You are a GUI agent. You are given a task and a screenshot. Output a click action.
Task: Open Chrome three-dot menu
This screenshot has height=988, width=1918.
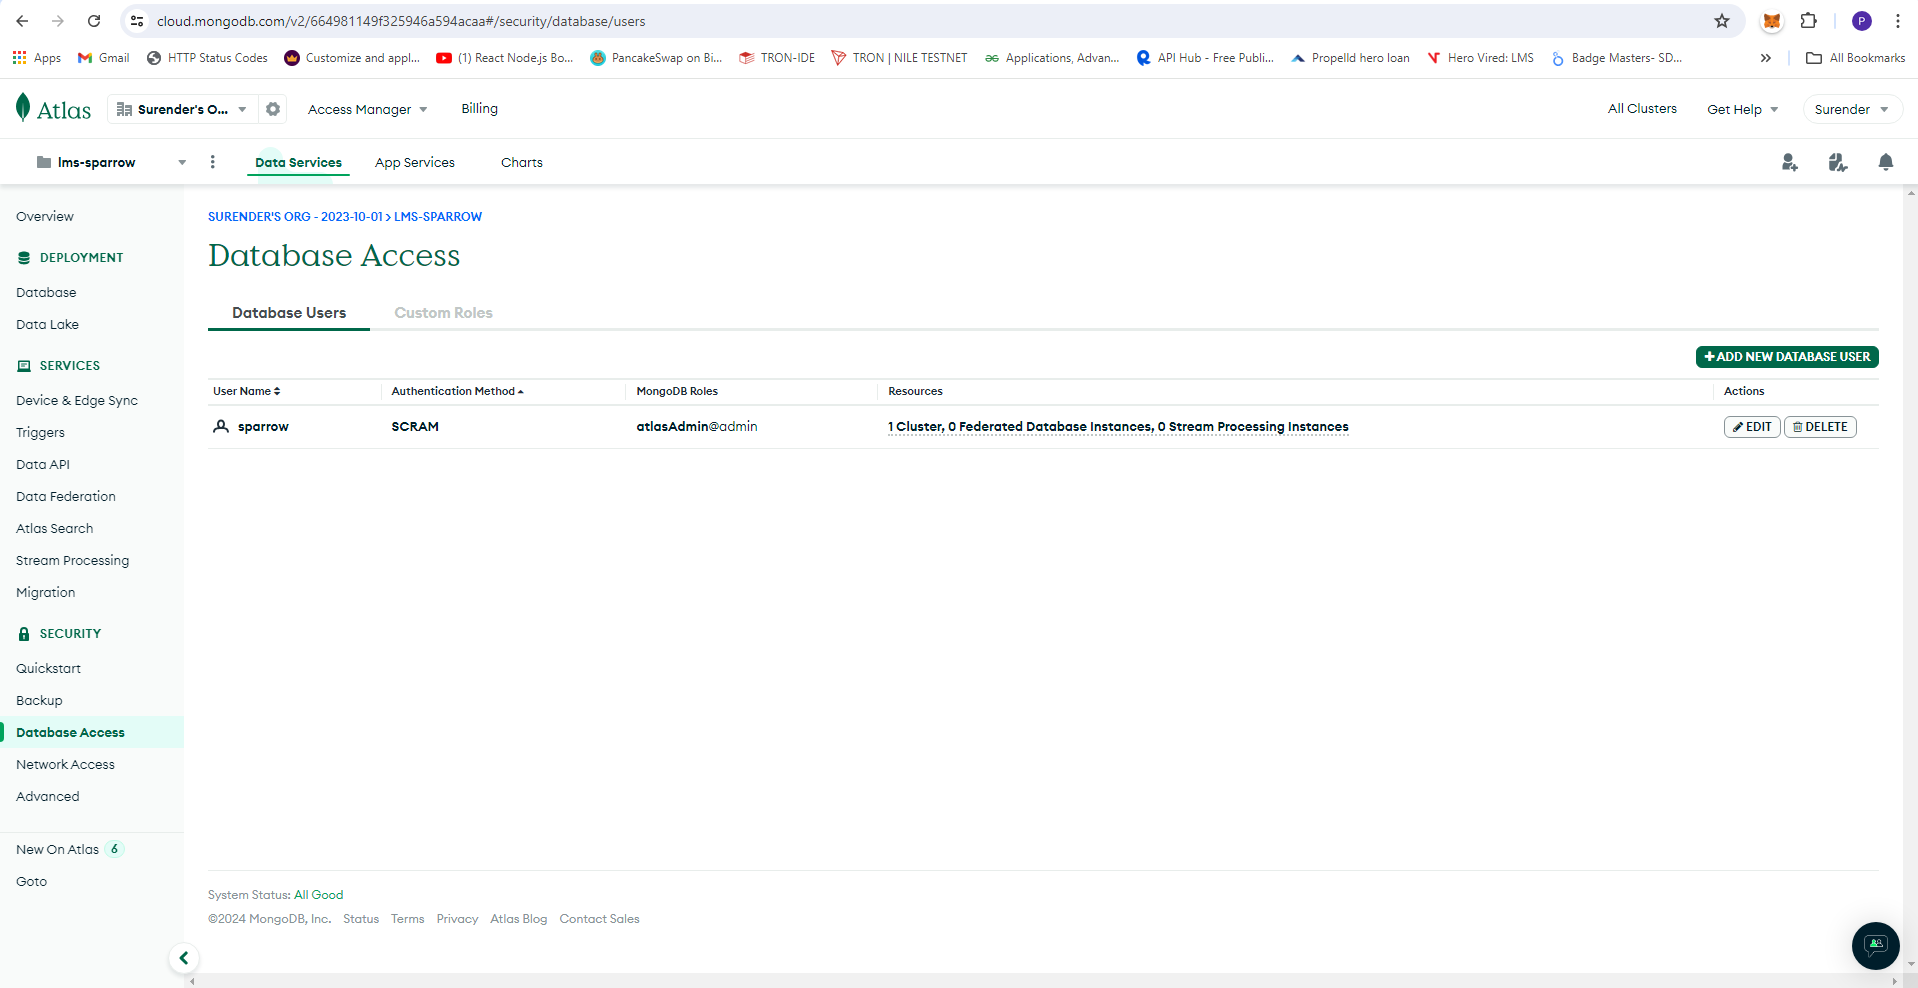1898,21
